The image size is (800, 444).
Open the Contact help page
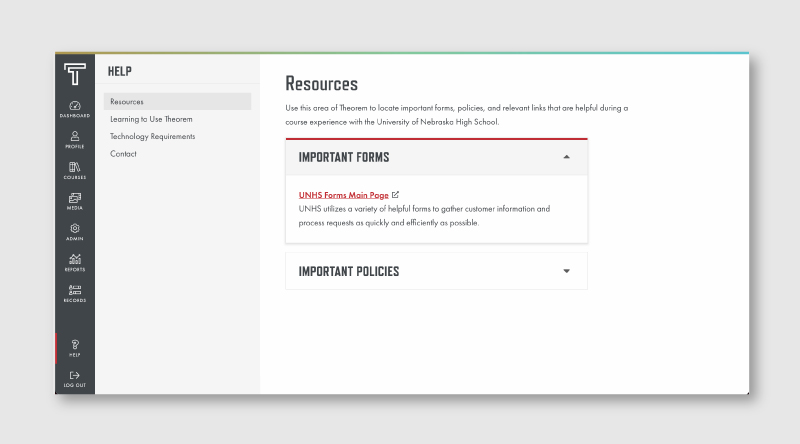point(123,154)
